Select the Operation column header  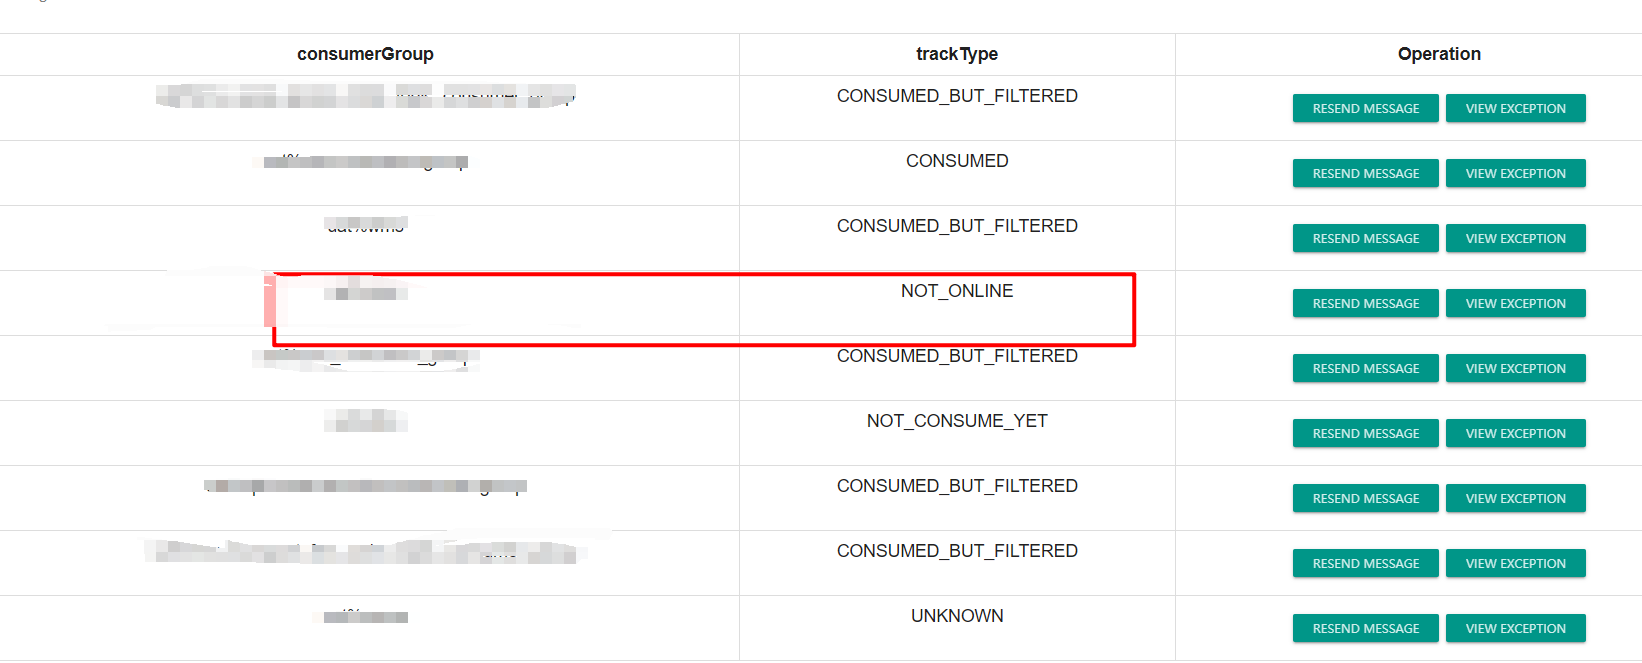click(1439, 54)
